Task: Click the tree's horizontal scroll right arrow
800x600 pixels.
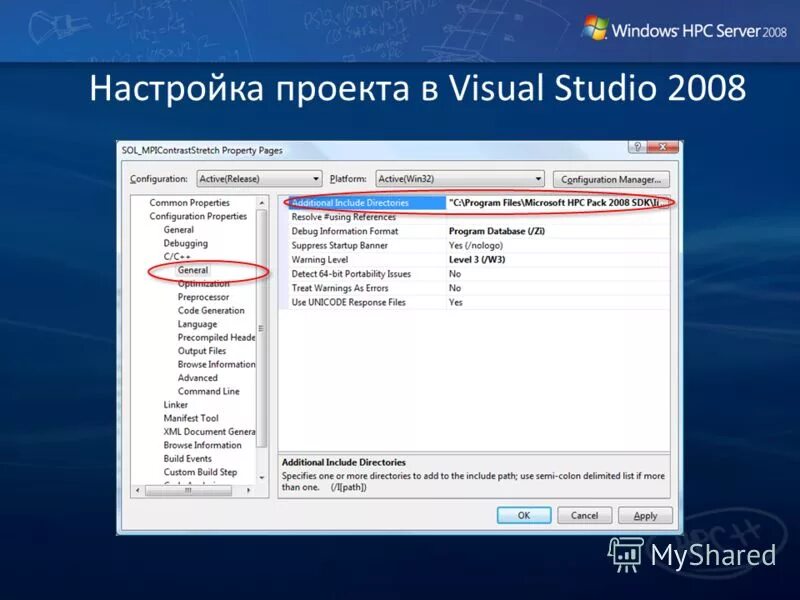Action: pos(248,490)
